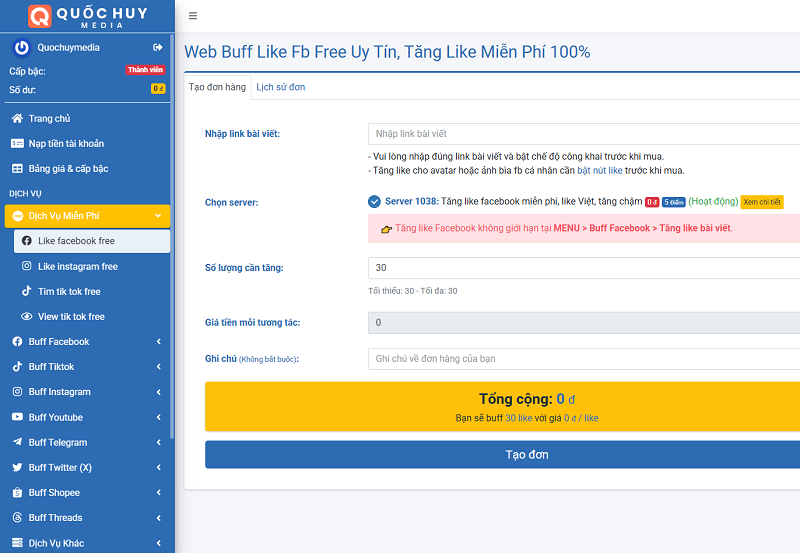
Task: Click the page heading Web Buff Like Fb Free
Action: click(387, 52)
